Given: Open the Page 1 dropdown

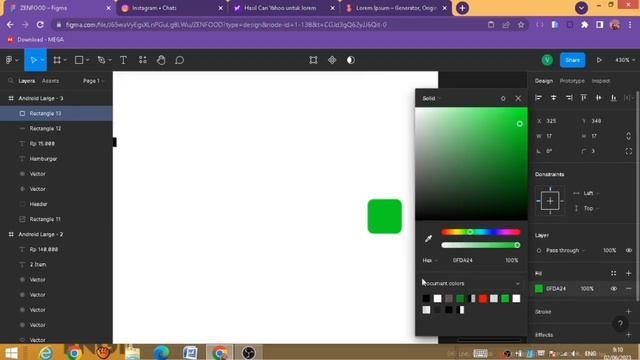Looking at the screenshot, I should pos(93,81).
